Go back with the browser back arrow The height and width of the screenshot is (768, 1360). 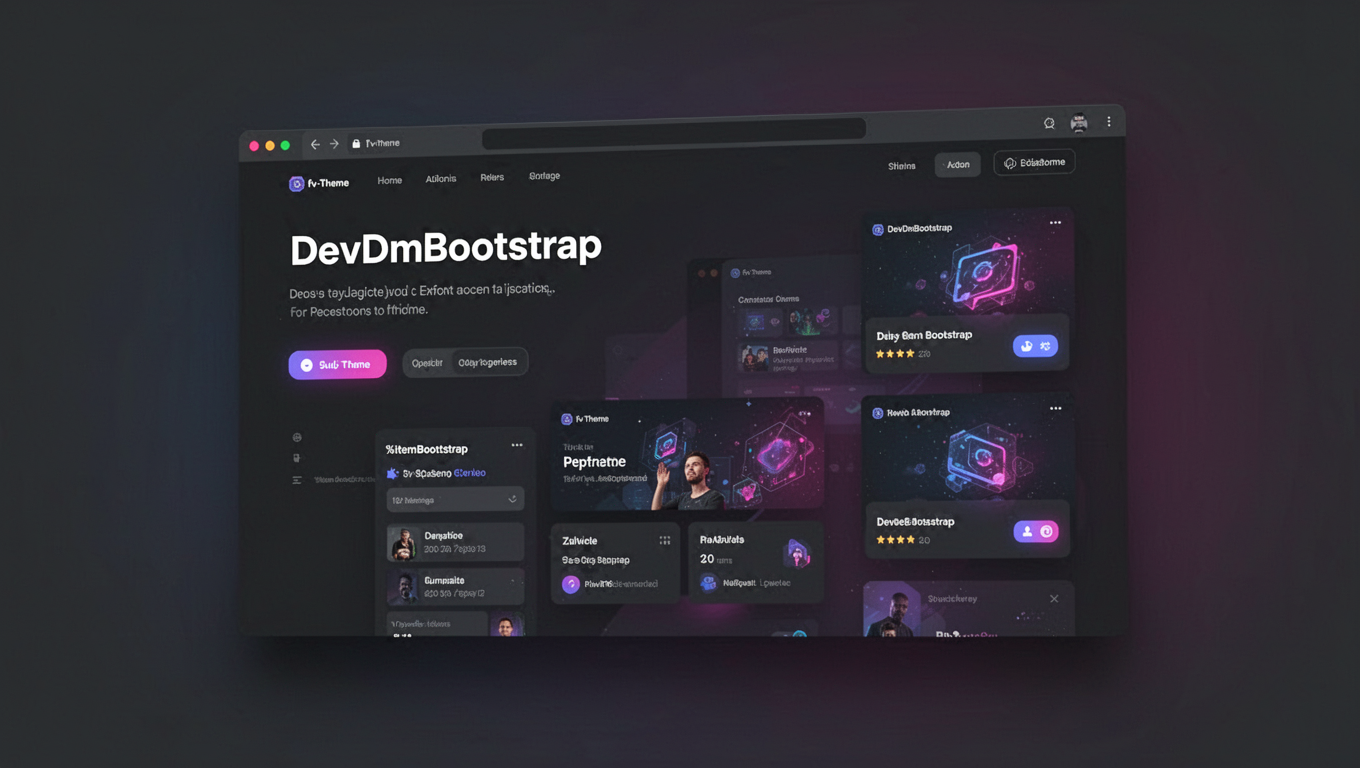315,144
